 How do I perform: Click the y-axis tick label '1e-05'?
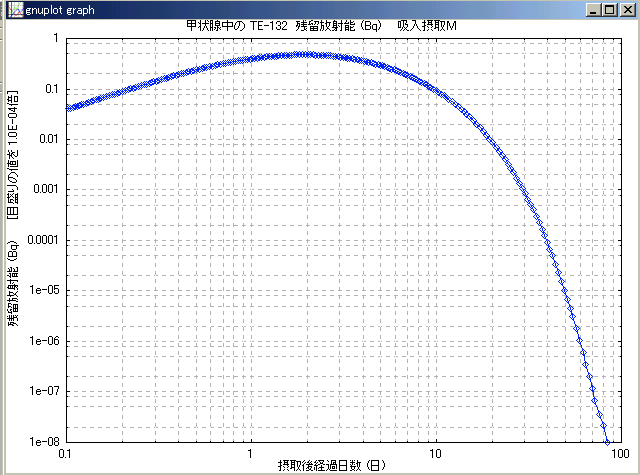45,290
